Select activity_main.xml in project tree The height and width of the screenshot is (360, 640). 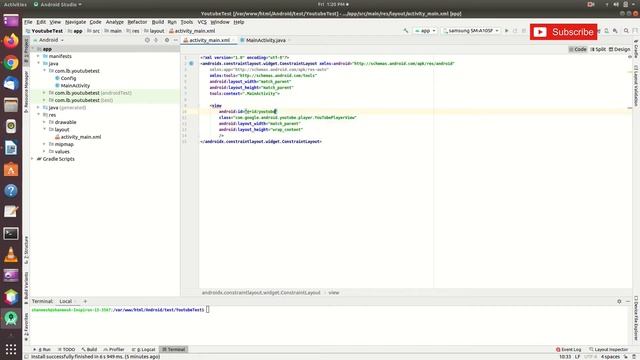pos(81,137)
